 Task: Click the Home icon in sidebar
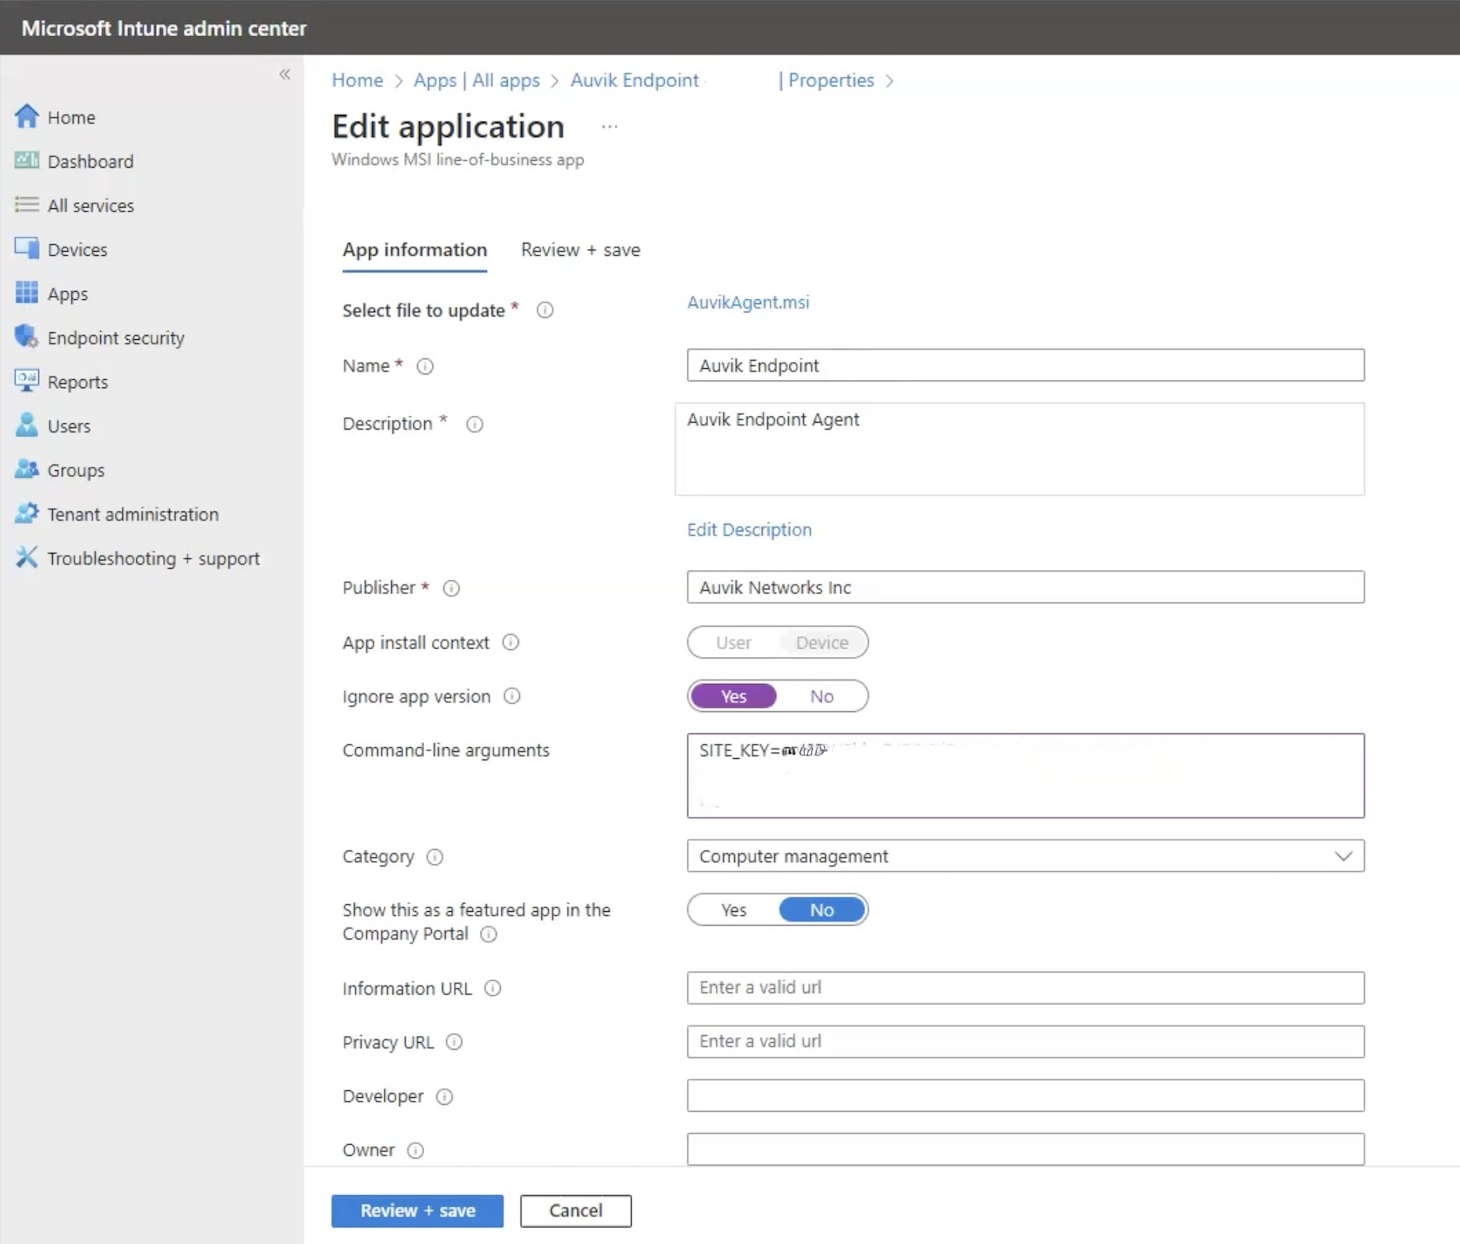pos(27,117)
